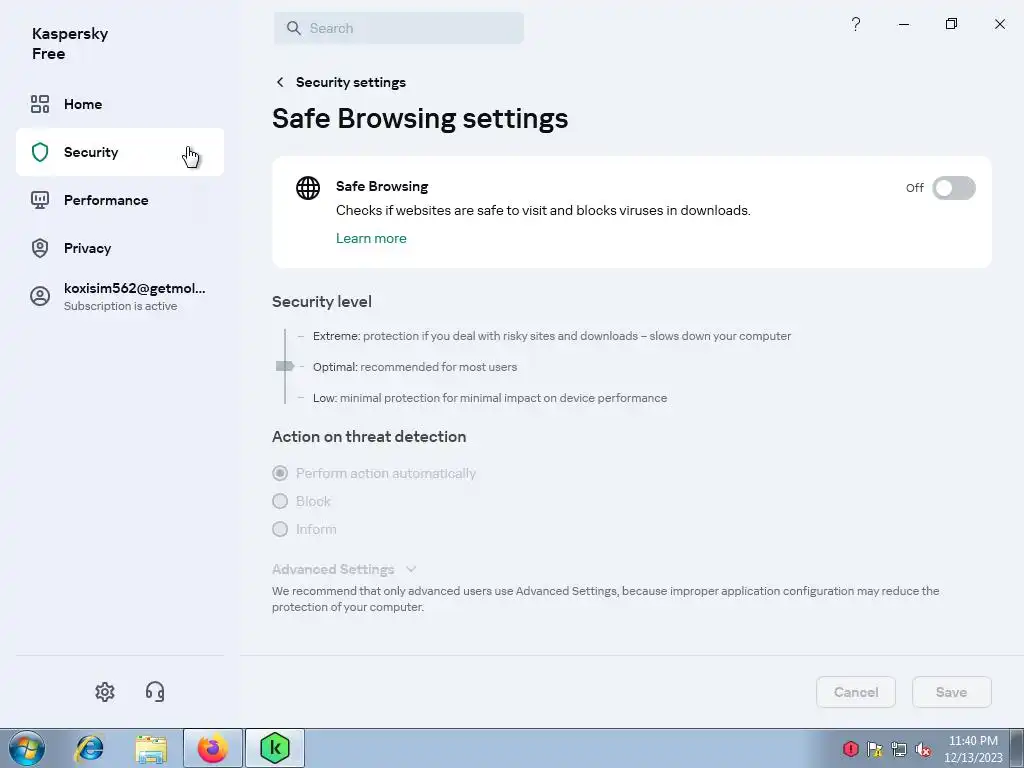
Task: Click the back arrow beside Security settings
Action: tap(280, 82)
